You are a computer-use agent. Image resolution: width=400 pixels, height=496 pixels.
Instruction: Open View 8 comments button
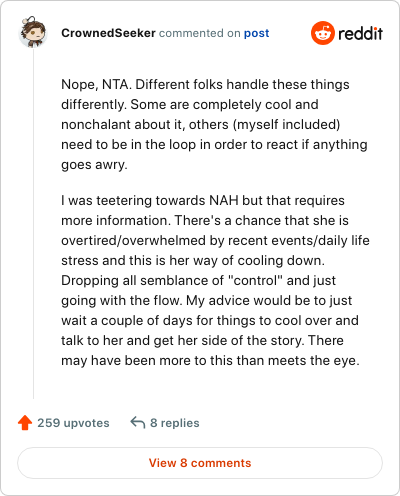pos(200,463)
